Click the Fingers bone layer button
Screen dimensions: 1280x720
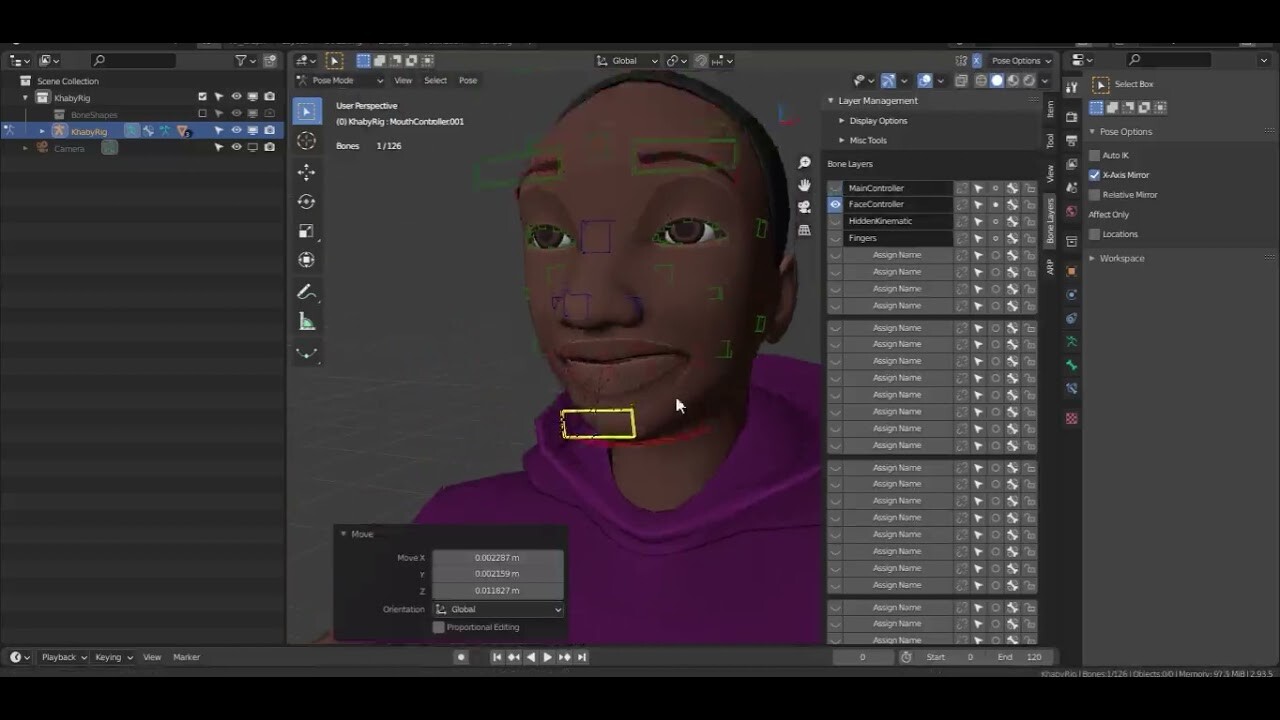tap(895, 237)
